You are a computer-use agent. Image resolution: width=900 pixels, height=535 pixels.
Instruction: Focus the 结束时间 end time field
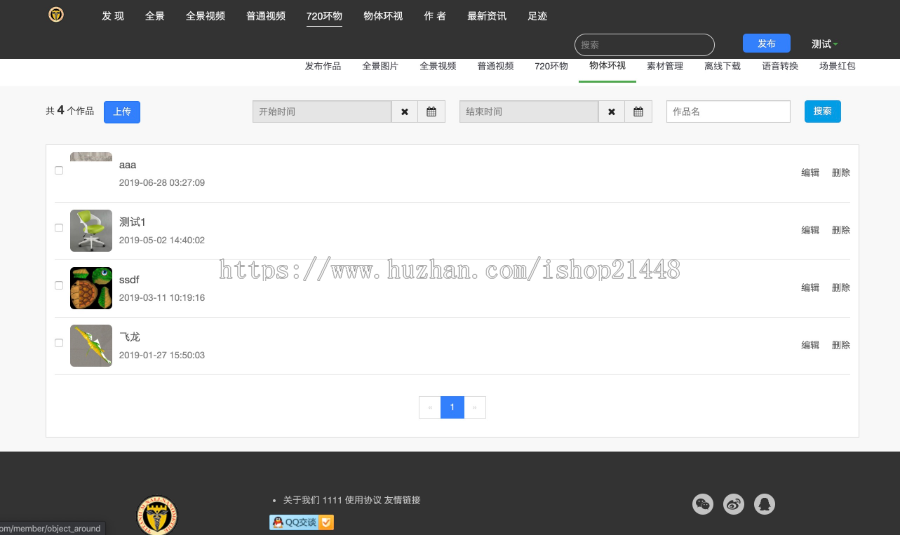tap(529, 112)
